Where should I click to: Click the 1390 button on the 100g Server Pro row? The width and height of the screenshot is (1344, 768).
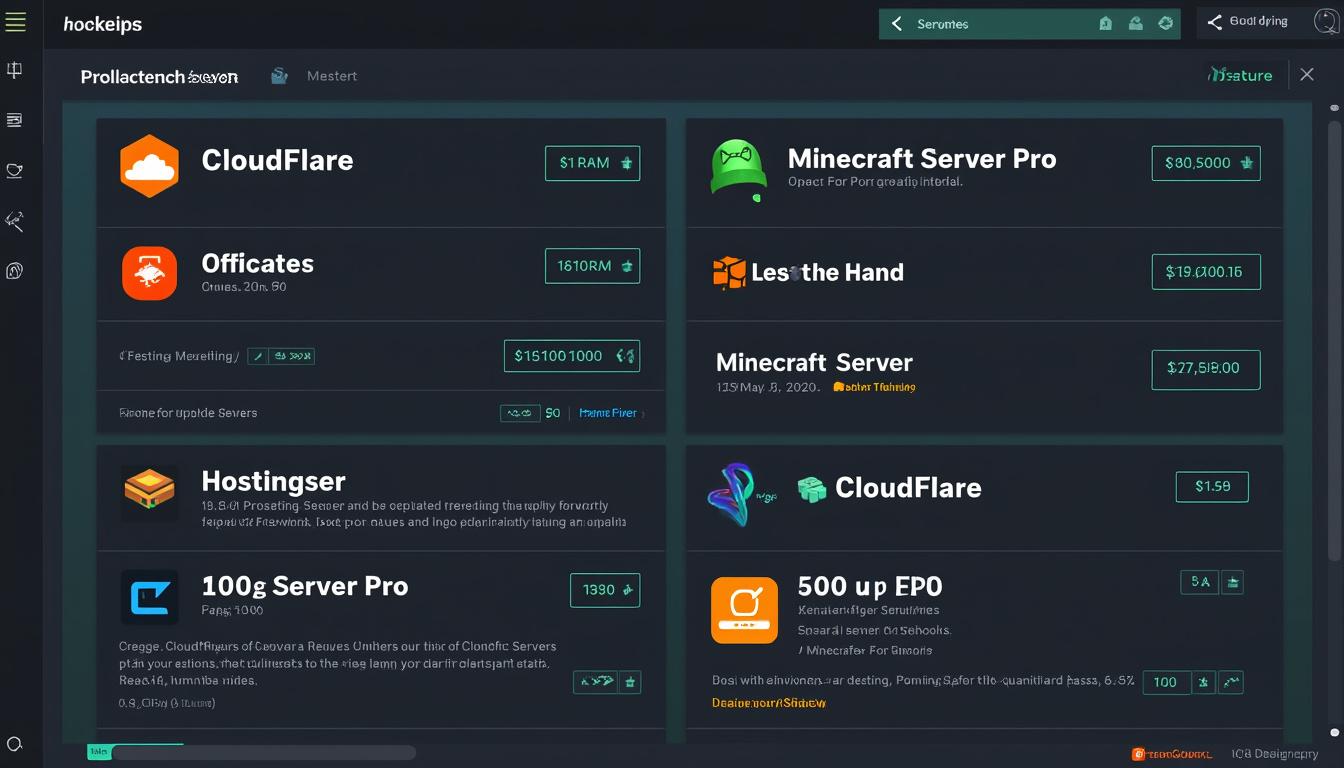[604, 590]
